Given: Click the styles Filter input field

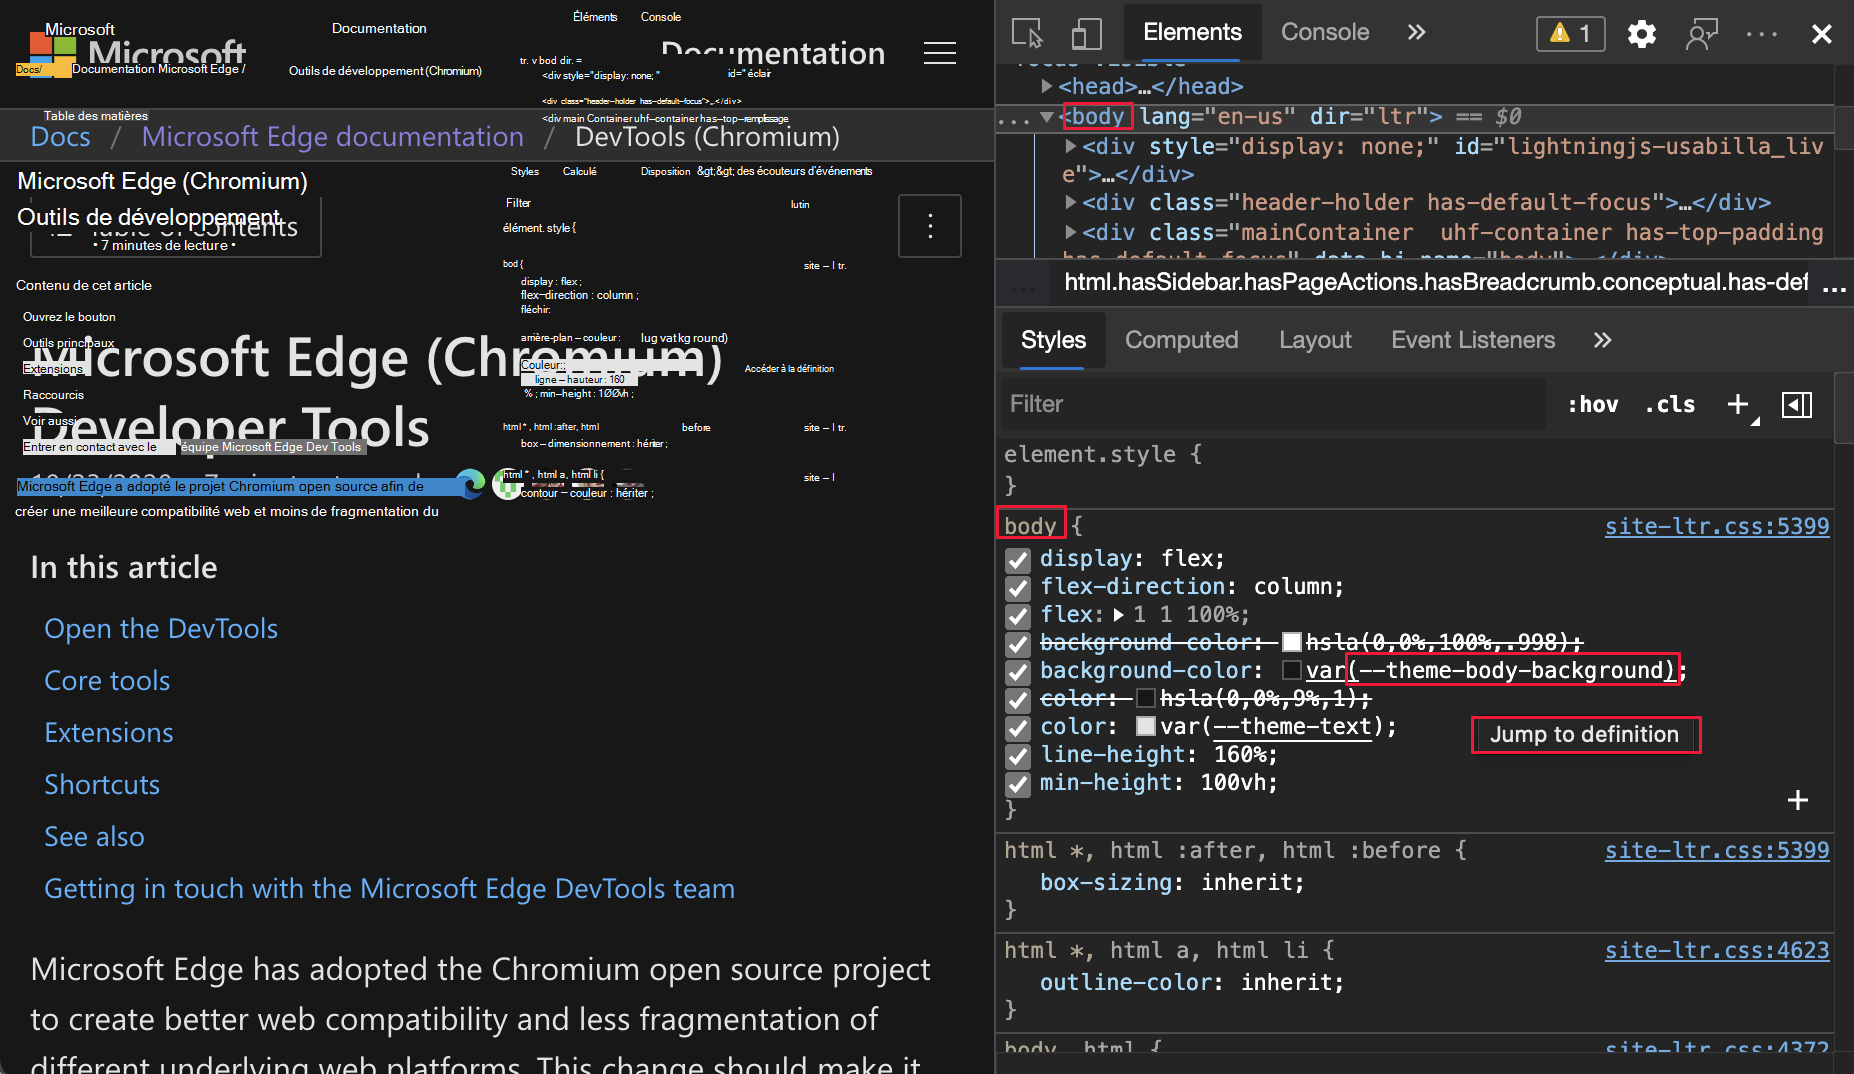Looking at the screenshot, I should click(1270, 404).
